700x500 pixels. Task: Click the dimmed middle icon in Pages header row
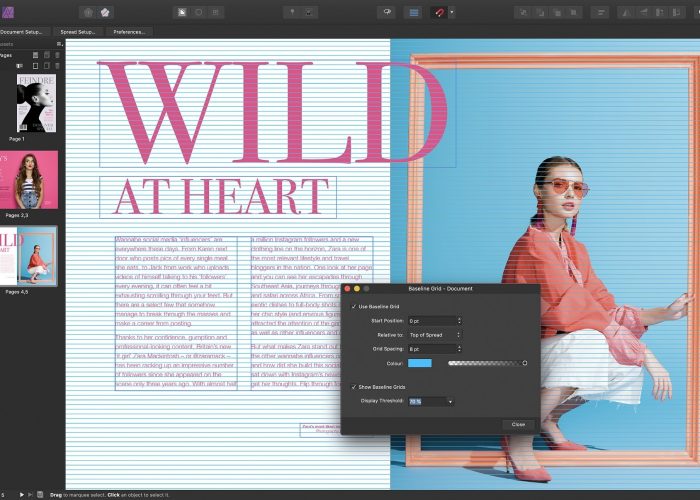[x=46, y=55]
